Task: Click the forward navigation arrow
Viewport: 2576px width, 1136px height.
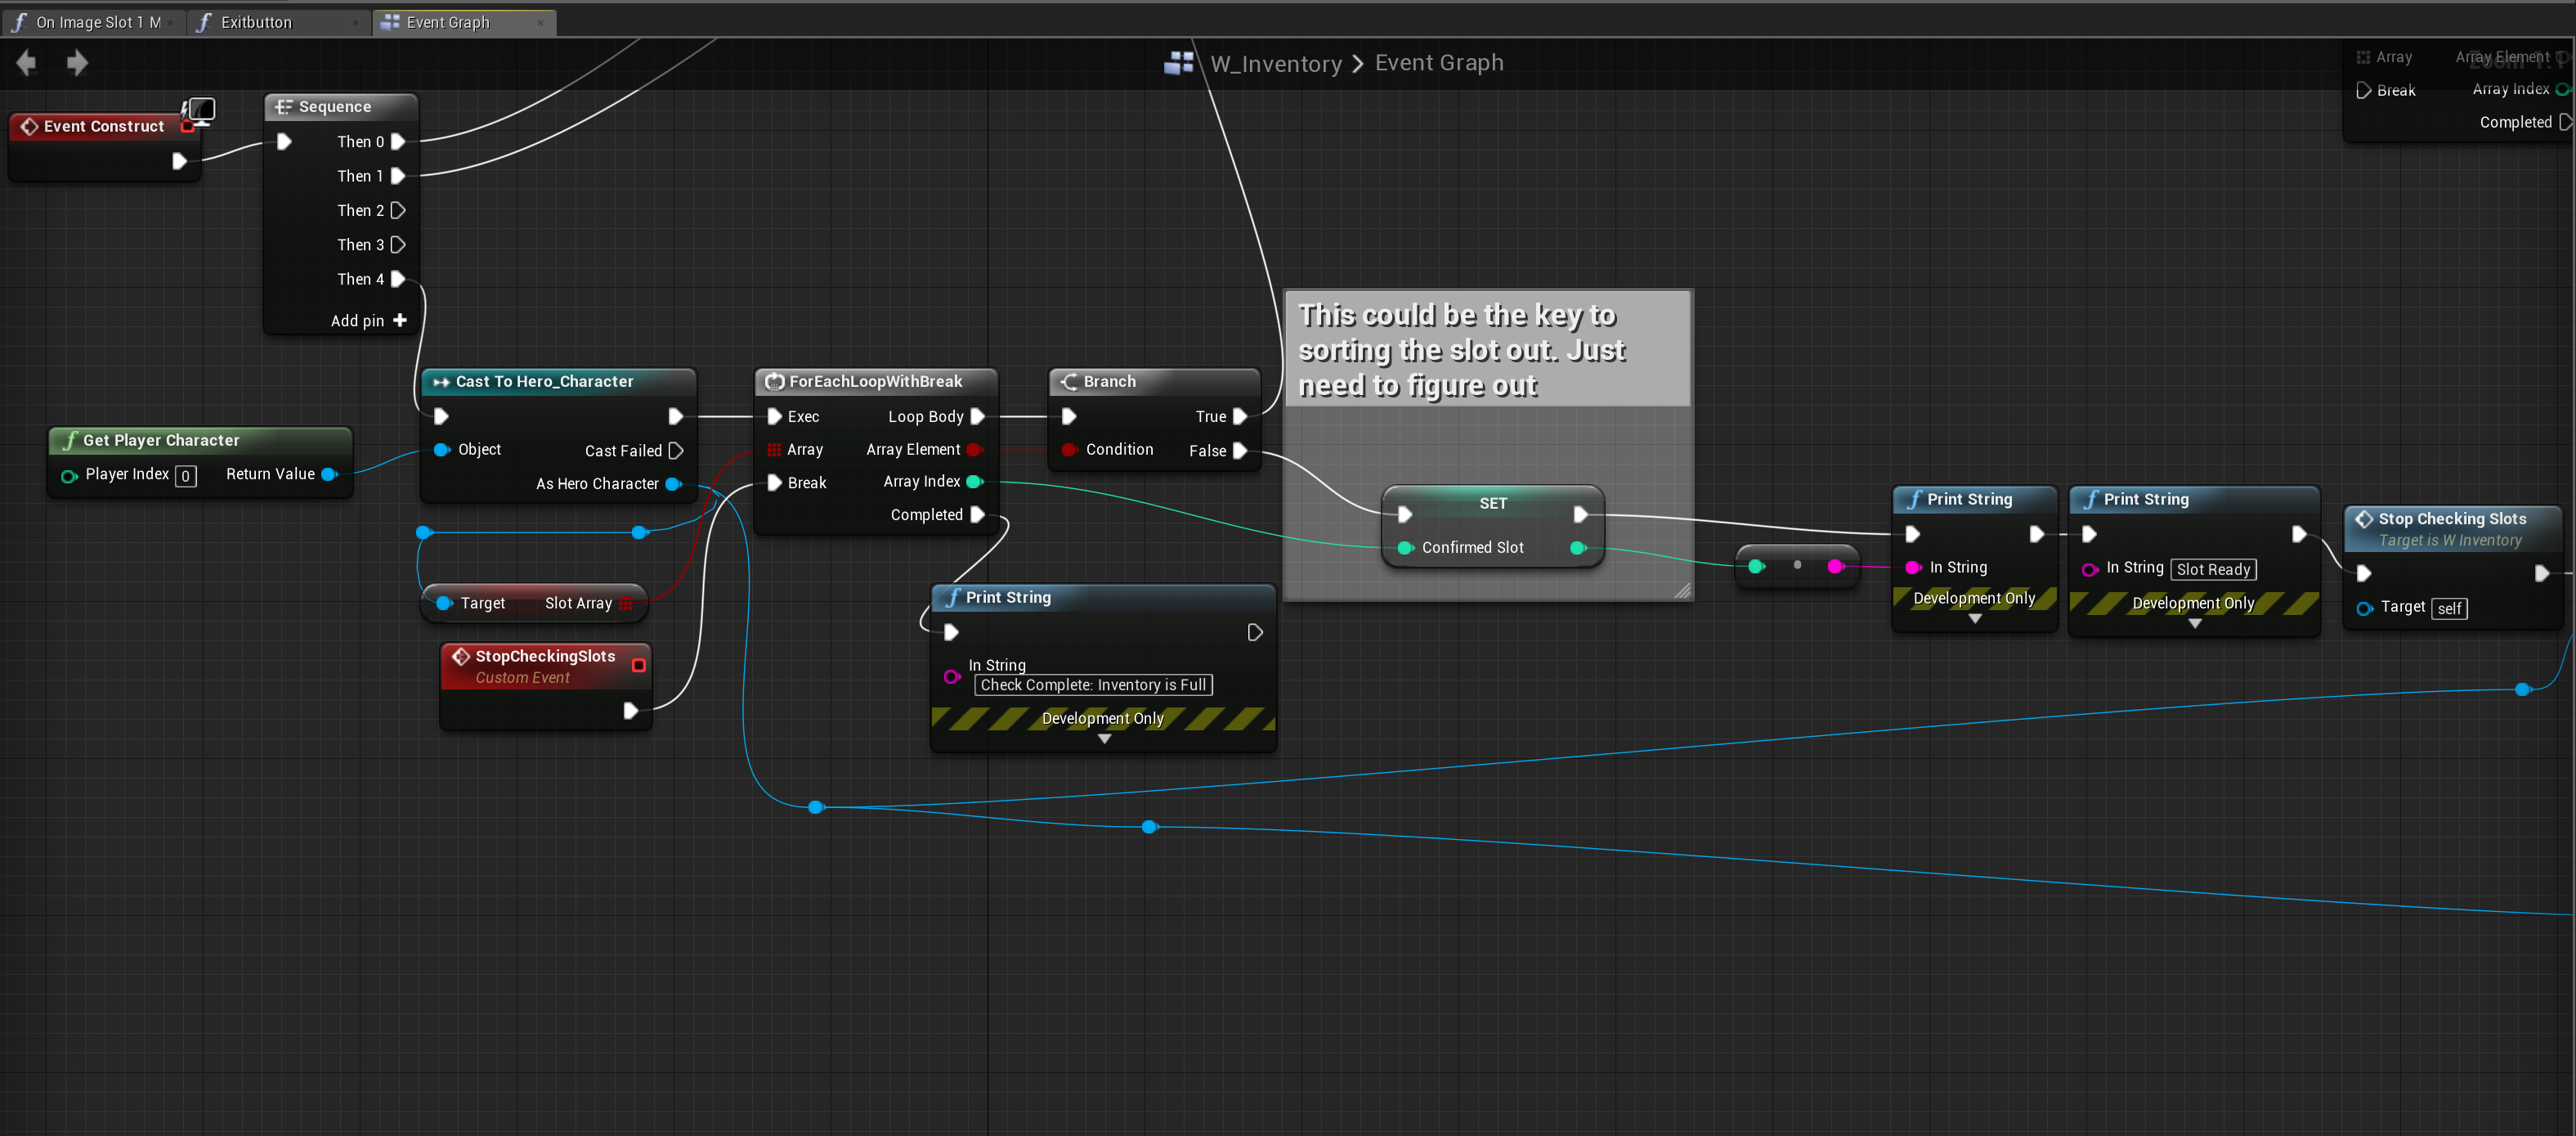Action: 77,63
